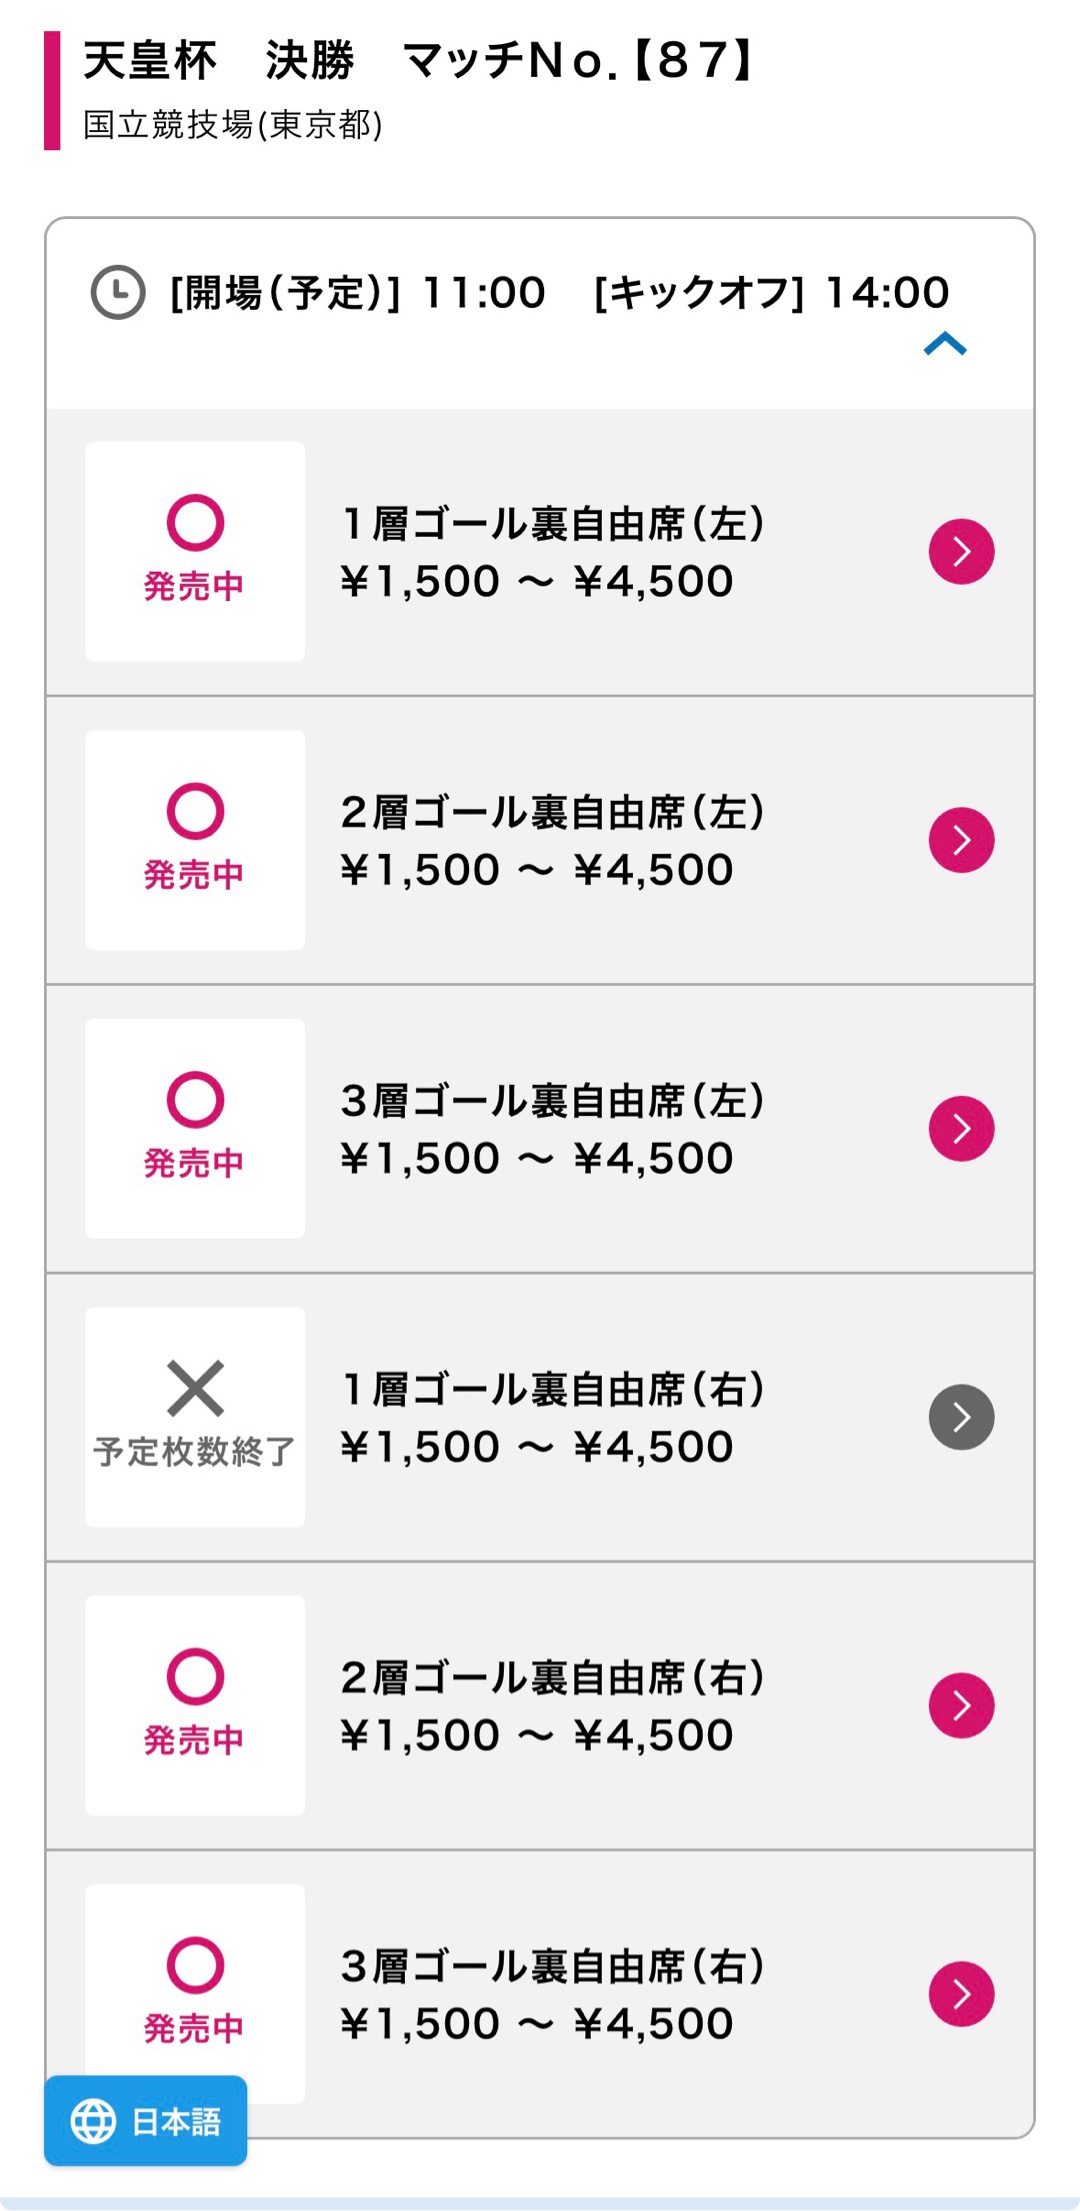Viewport: 1080px width, 2211px height.
Task: Click globe icon on the language button
Action: (x=94, y=2121)
